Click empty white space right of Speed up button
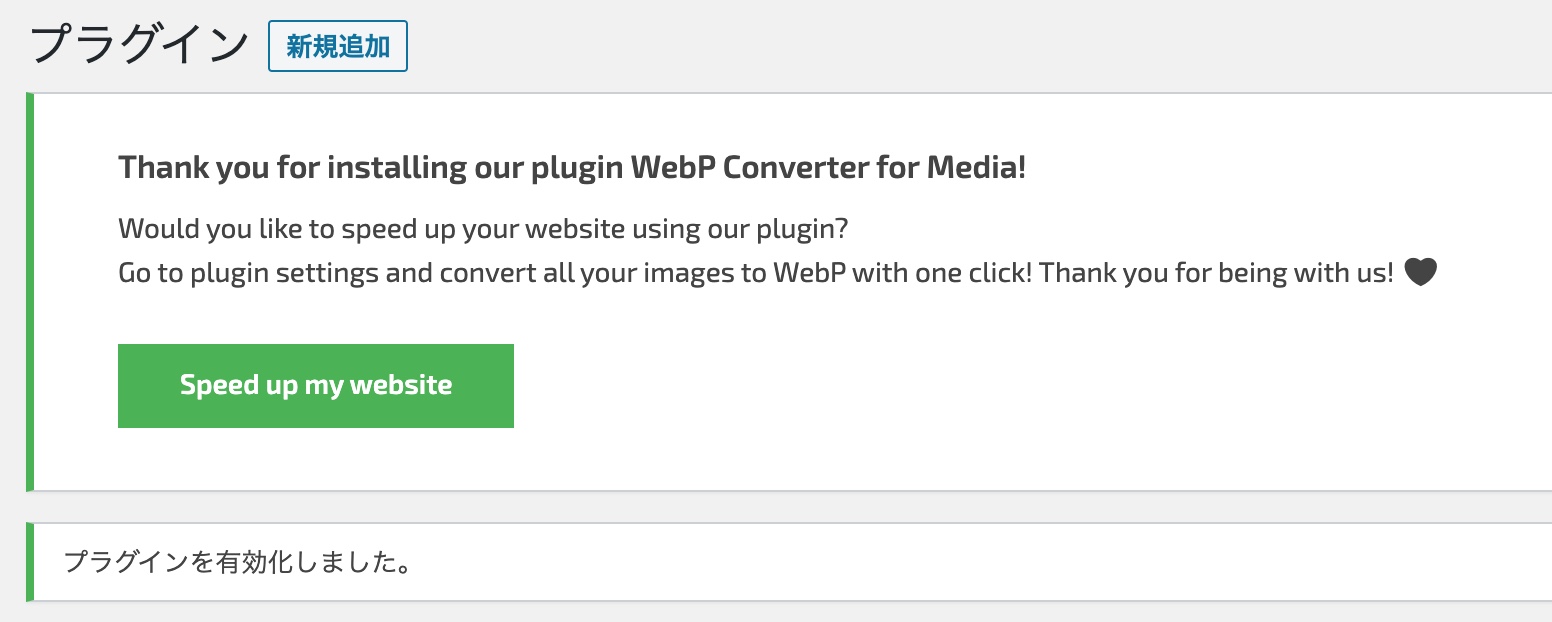The image size is (1552, 622). [900, 386]
